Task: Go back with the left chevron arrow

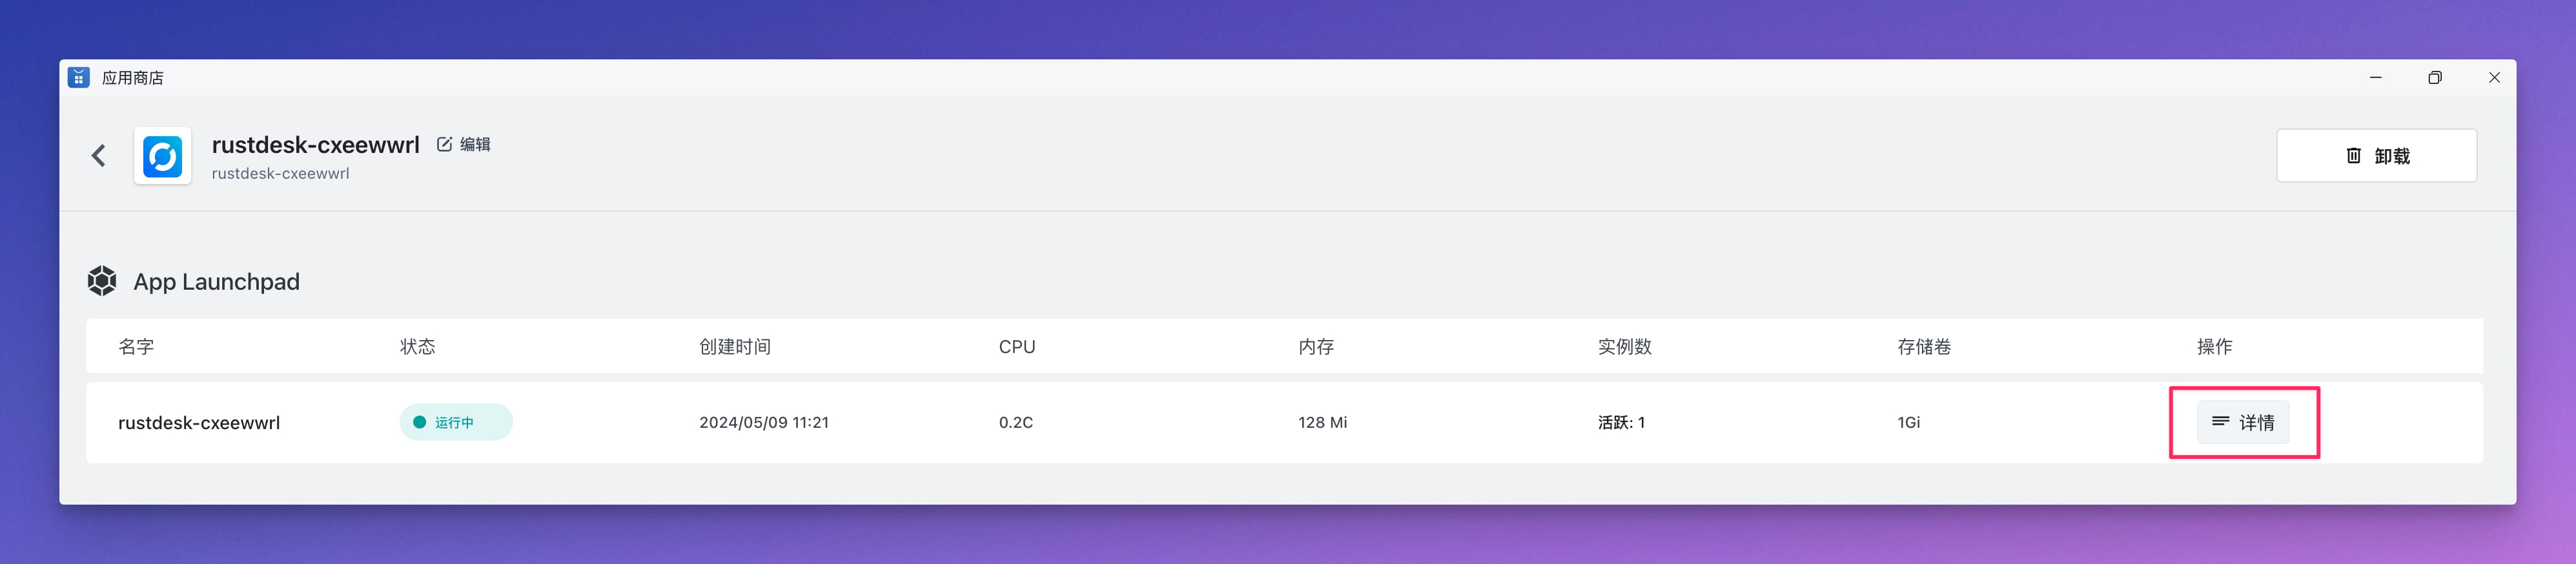Action: (x=98, y=155)
